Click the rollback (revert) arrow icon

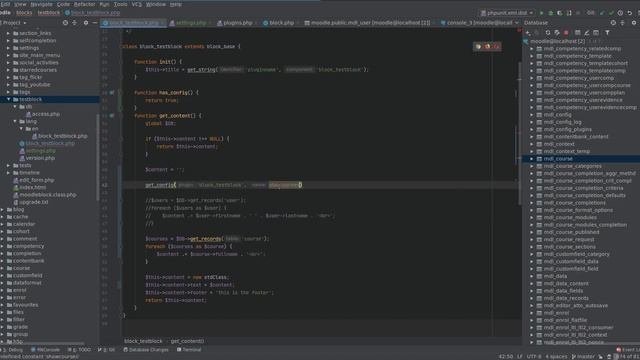pyautogui.click(x=629, y=13)
